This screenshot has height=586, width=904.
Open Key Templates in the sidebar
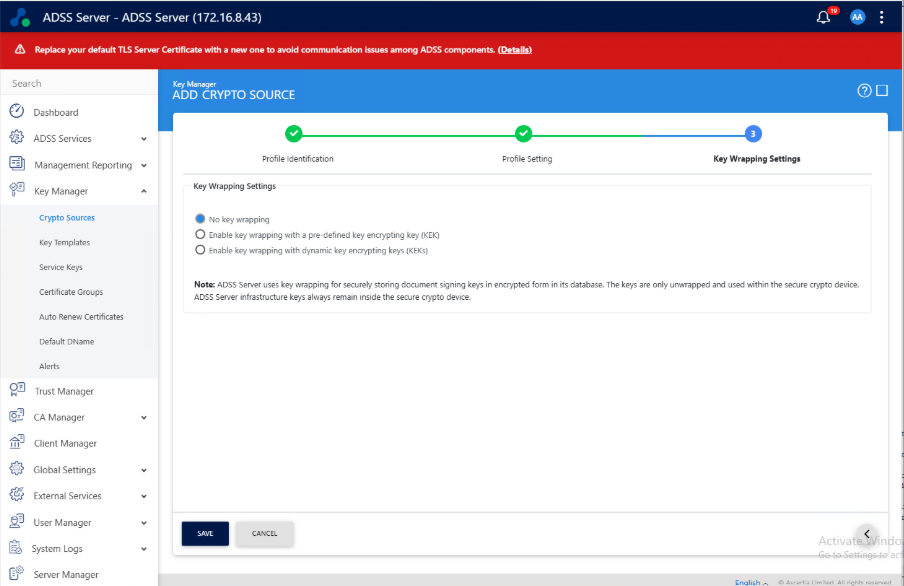(x=65, y=242)
